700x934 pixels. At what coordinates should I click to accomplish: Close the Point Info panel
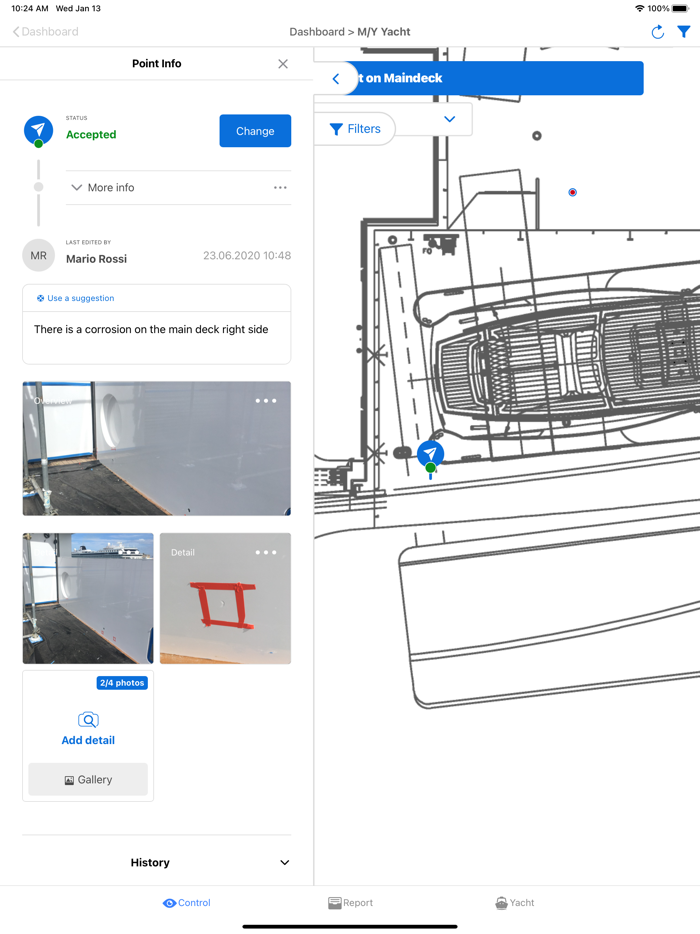[x=283, y=64]
